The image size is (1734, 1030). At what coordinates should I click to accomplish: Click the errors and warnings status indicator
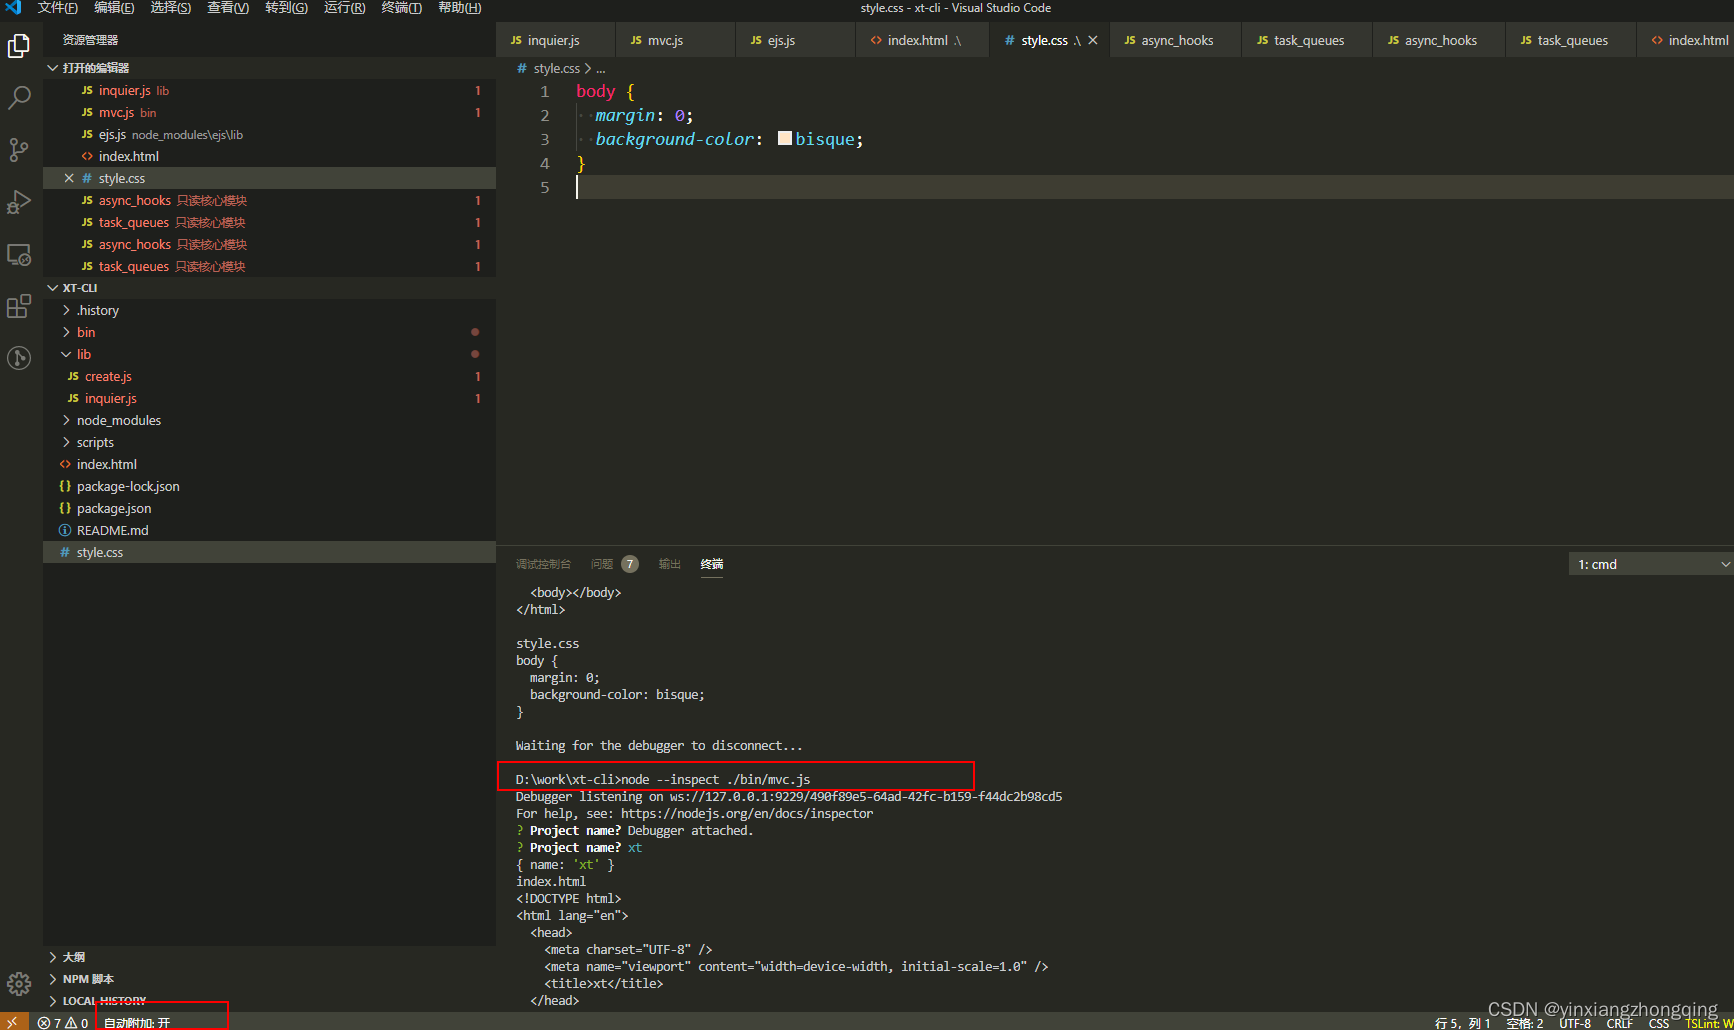(63, 1022)
